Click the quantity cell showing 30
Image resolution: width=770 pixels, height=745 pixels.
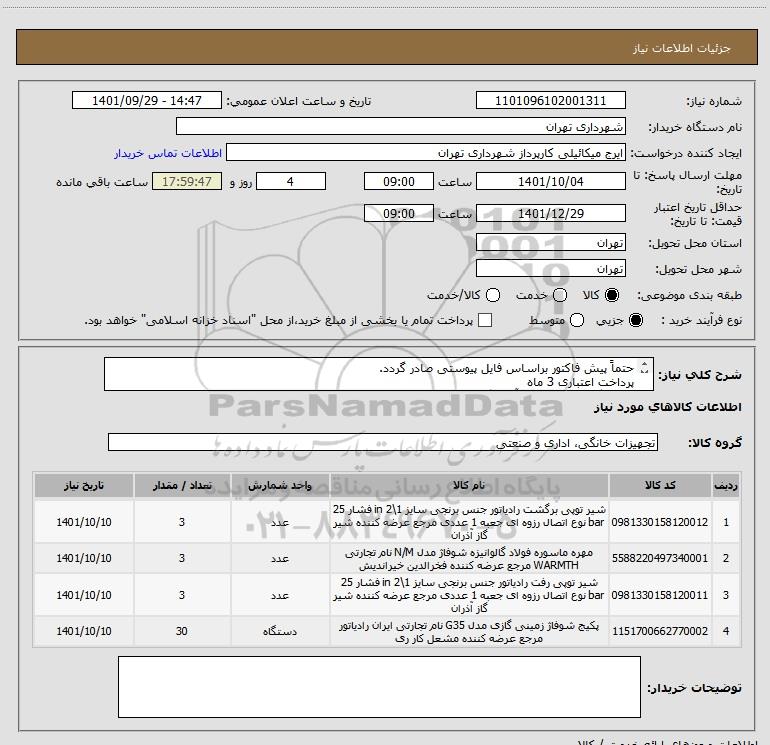[182, 631]
